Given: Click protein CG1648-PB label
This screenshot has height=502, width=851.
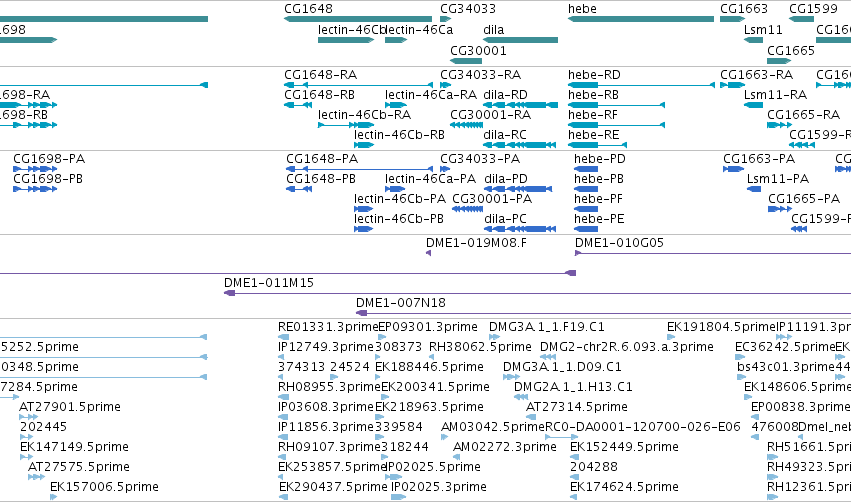Looking at the screenshot, I should (x=321, y=179).
